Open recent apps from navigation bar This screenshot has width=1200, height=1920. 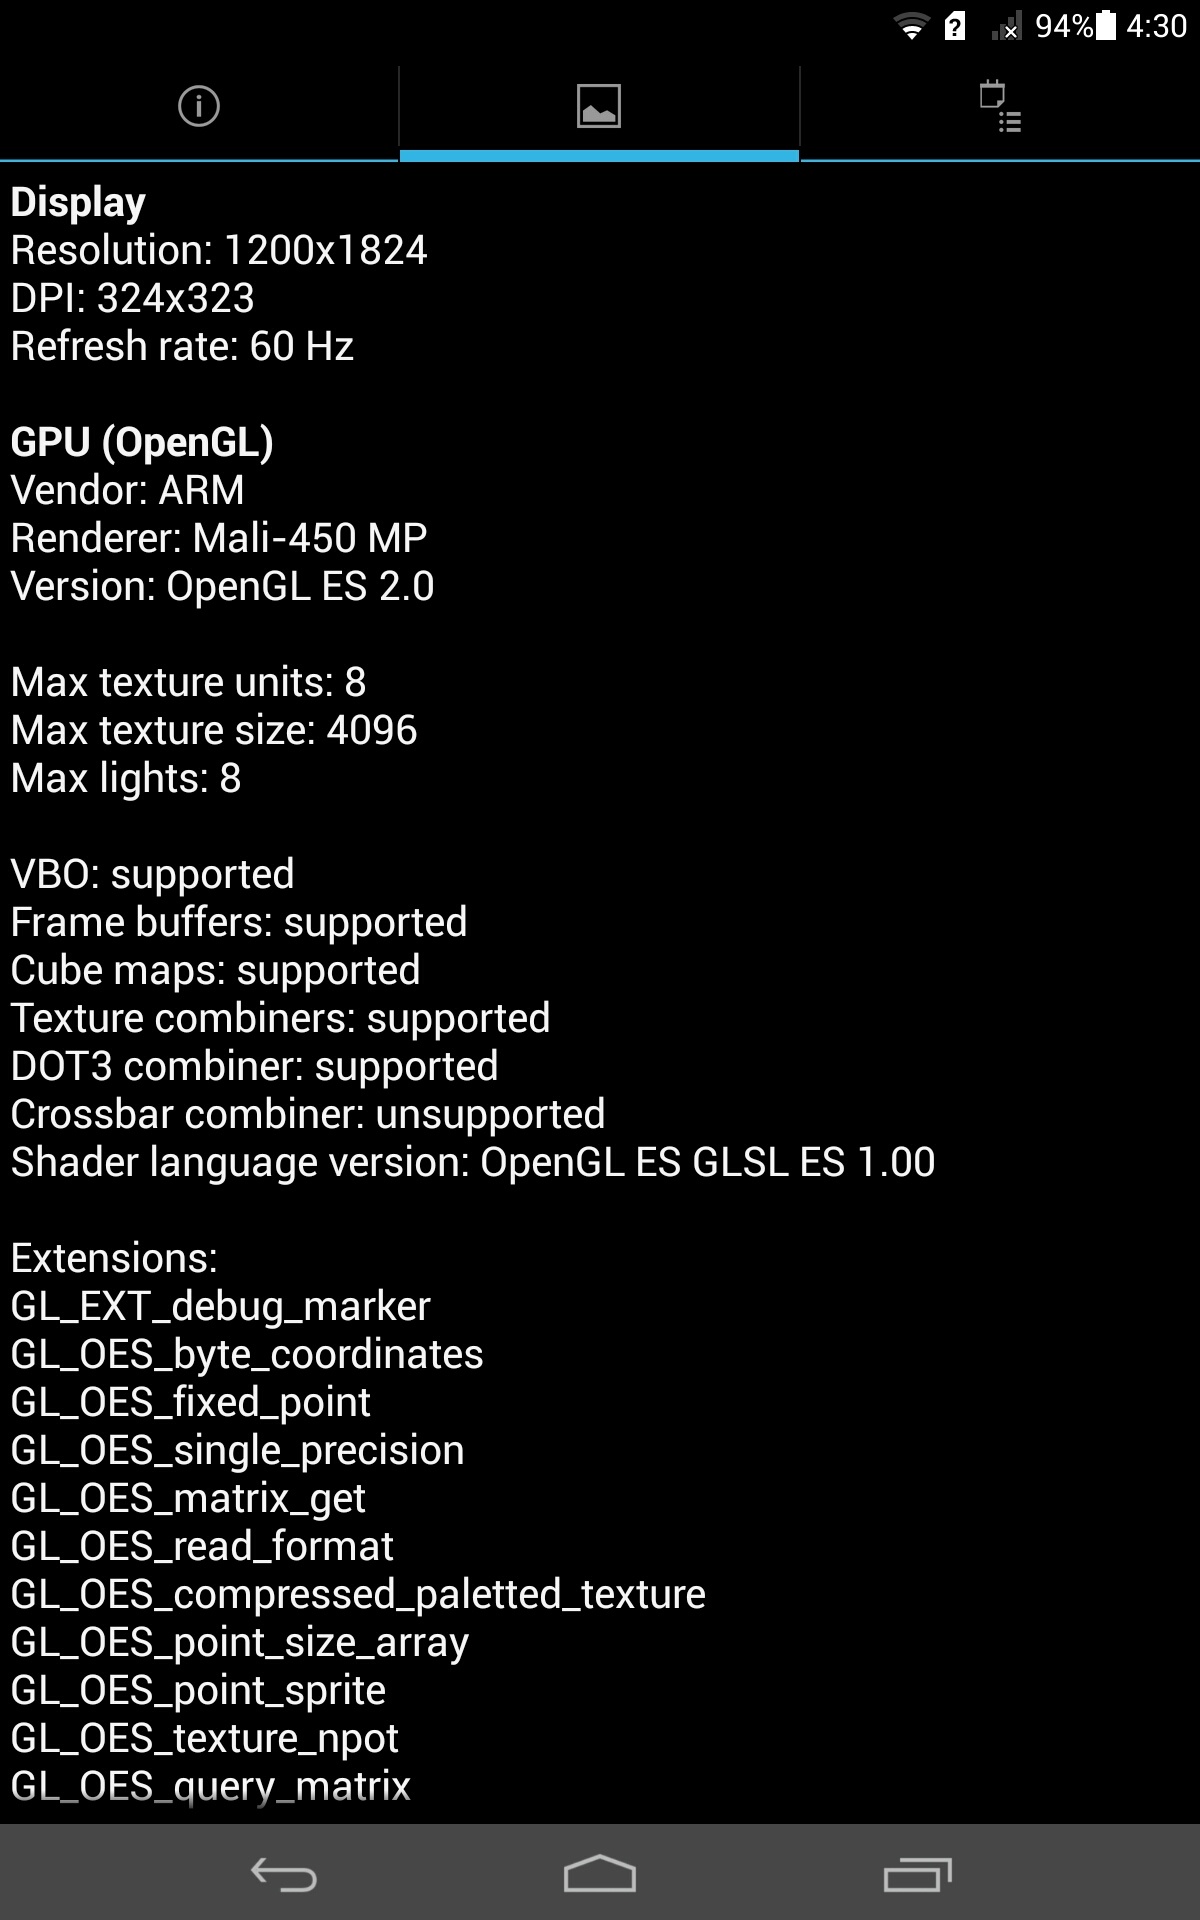tap(917, 1875)
